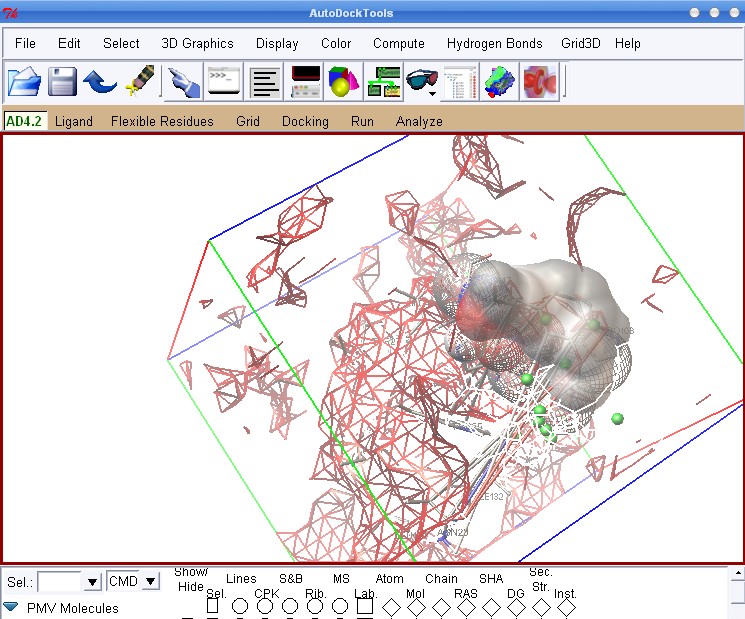This screenshot has width=745, height=619.
Task: Click the colored 3D shapes icon
Action: [343, 82]
